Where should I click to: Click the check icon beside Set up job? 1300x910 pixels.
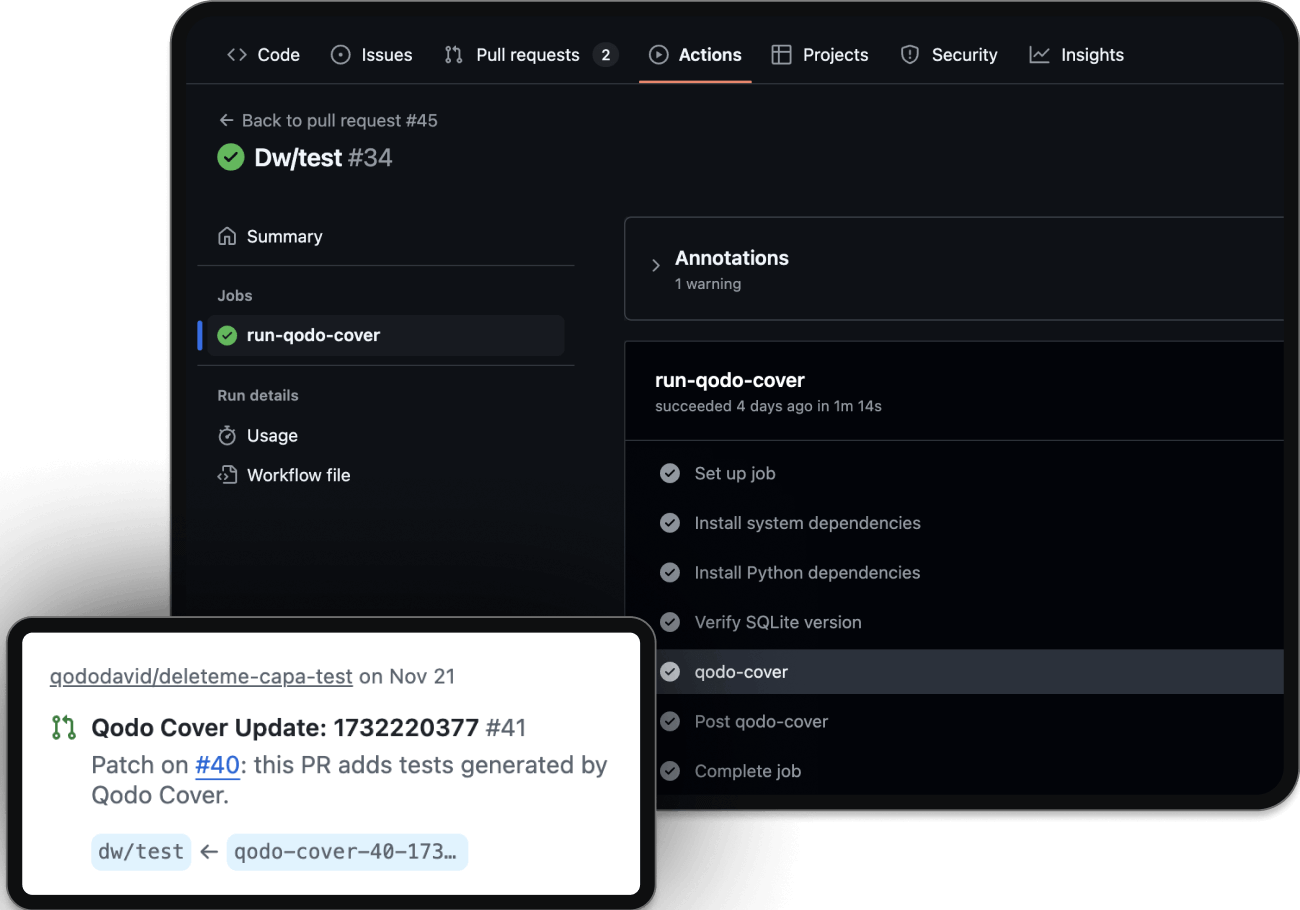click(x=670, y=473)
